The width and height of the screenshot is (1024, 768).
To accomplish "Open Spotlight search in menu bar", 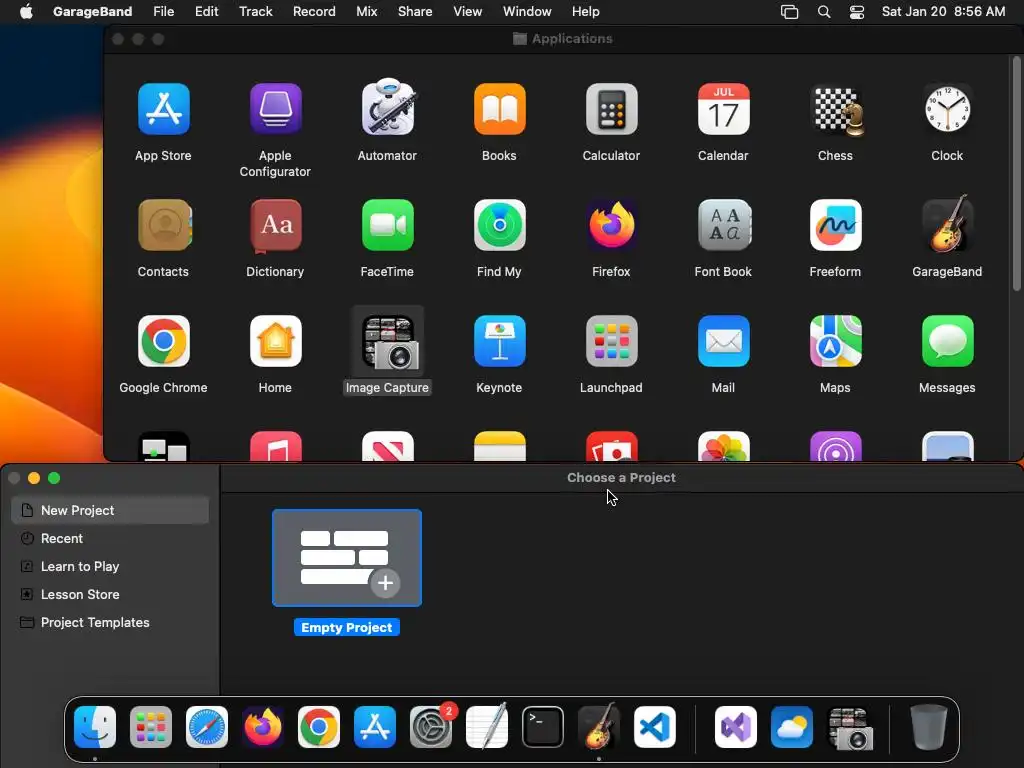I will (824, 12).
